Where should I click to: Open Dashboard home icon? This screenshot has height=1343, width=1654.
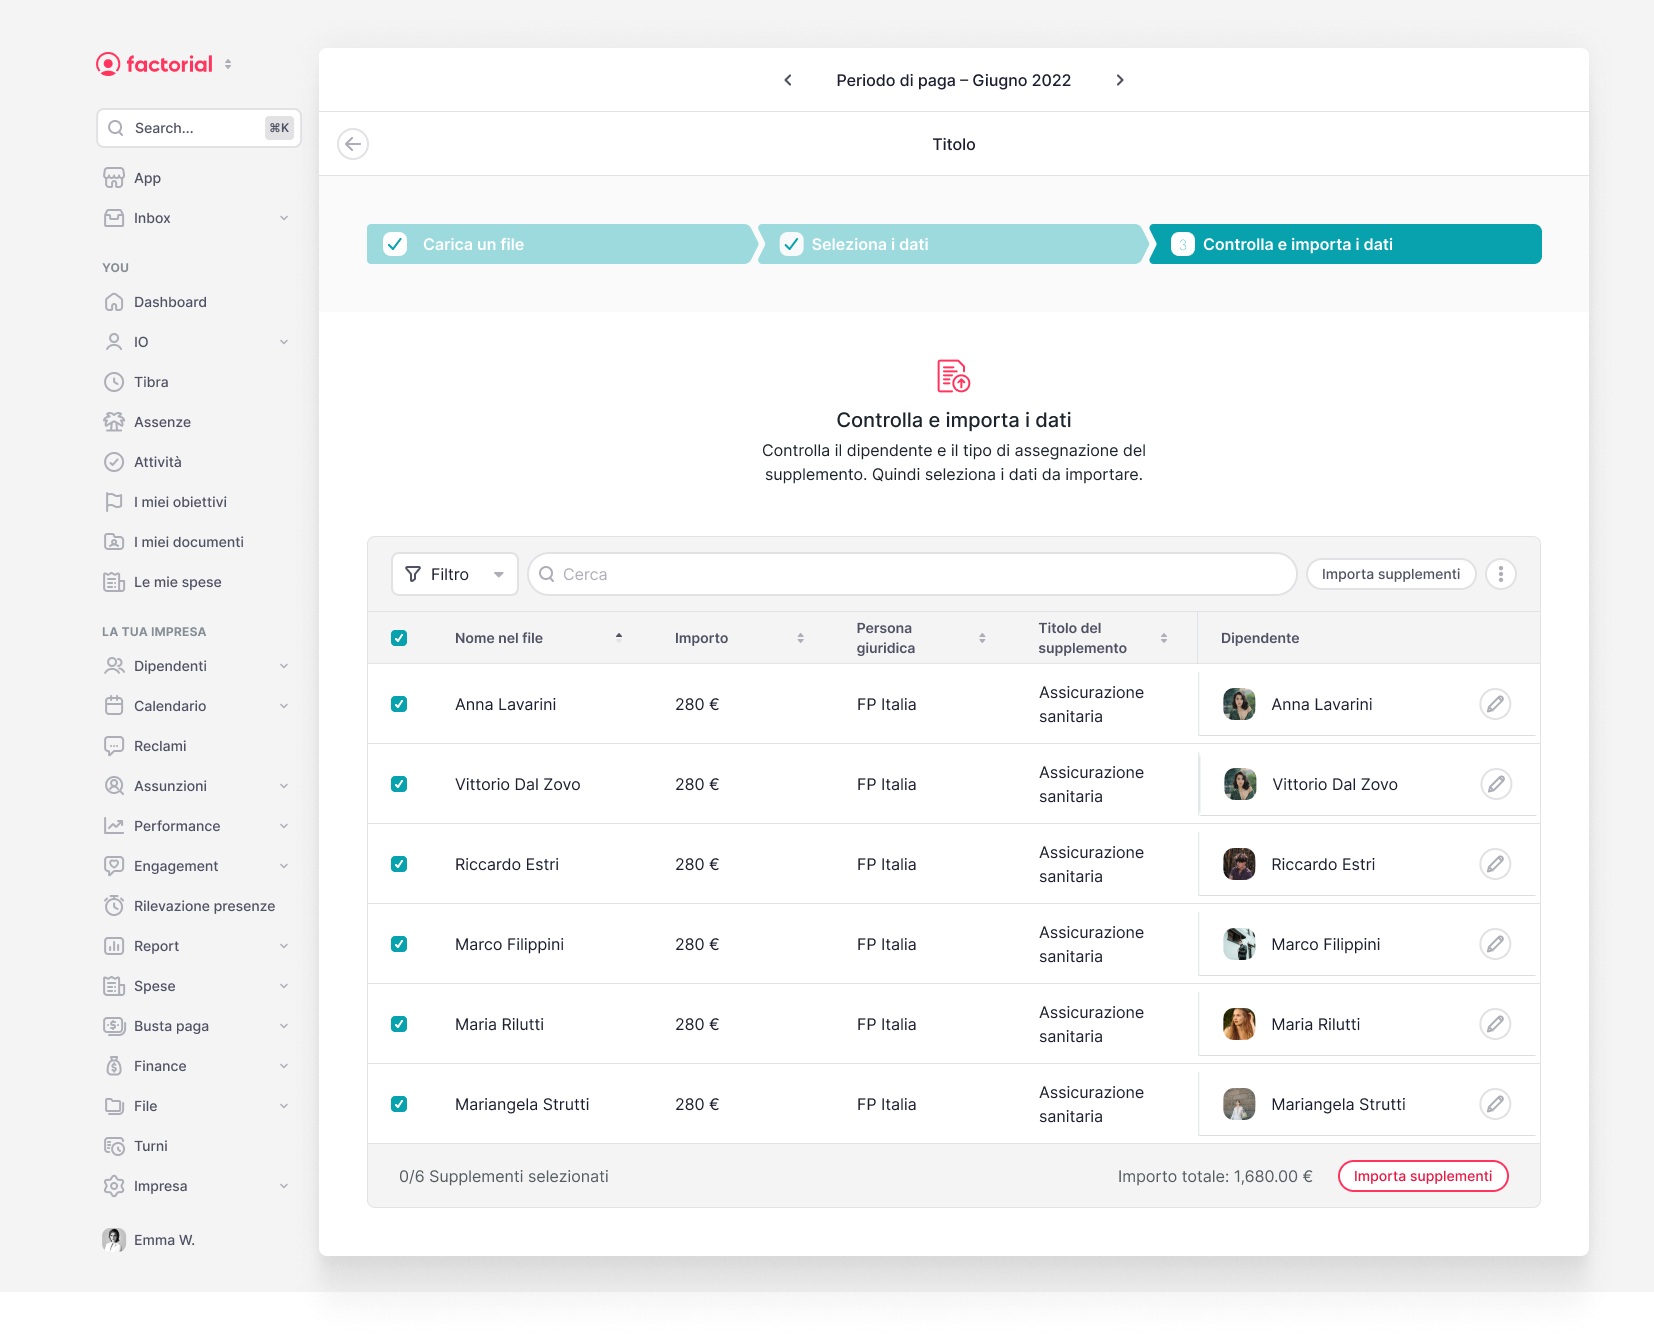[x=114, y=302]
